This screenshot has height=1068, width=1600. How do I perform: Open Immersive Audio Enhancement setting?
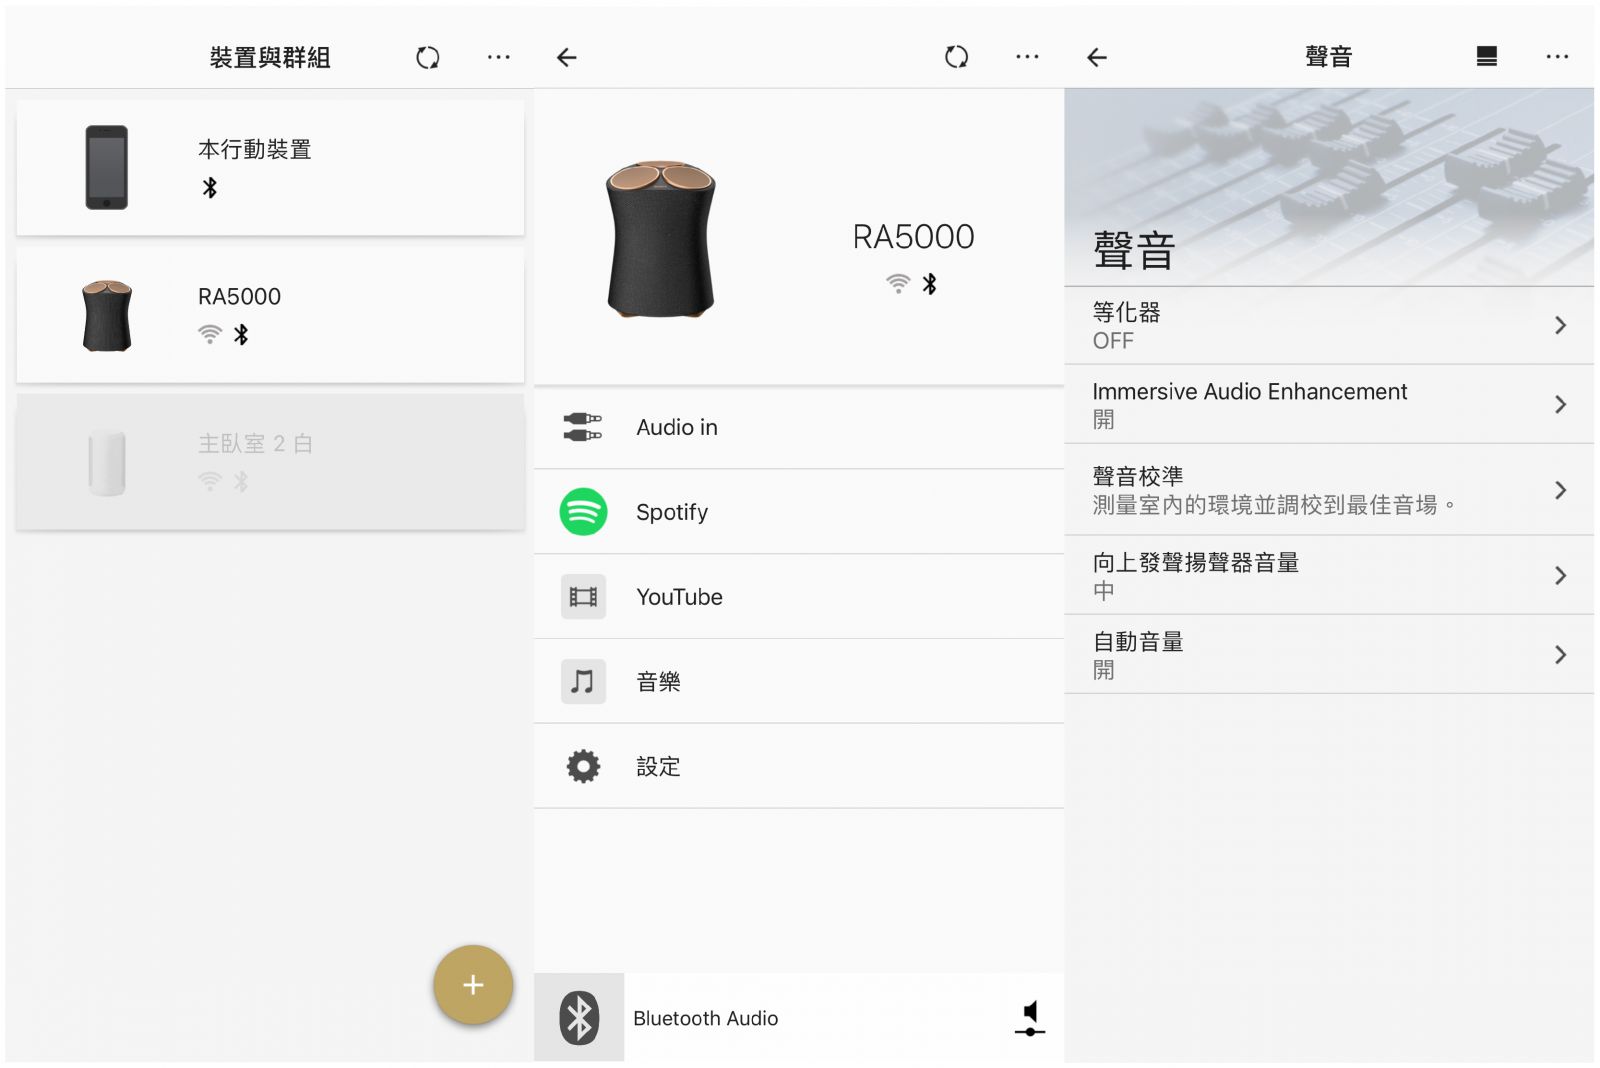[x=1329, y=405]
